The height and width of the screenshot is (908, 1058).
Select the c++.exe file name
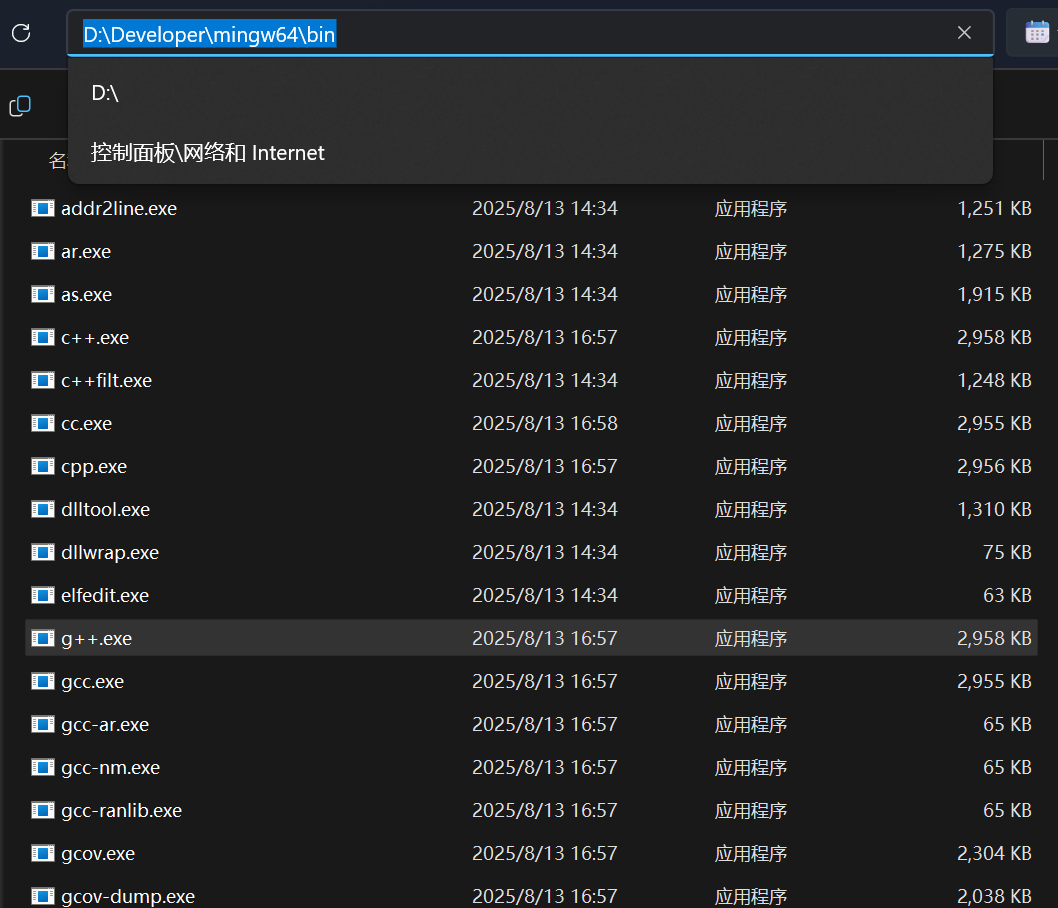pos(95,338)
